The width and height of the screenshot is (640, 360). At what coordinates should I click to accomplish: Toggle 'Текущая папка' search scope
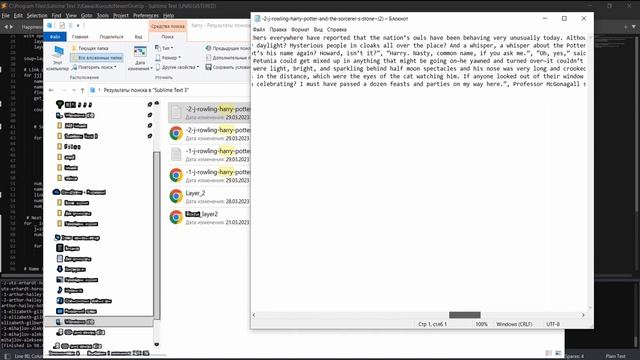[x=90, y=48]
